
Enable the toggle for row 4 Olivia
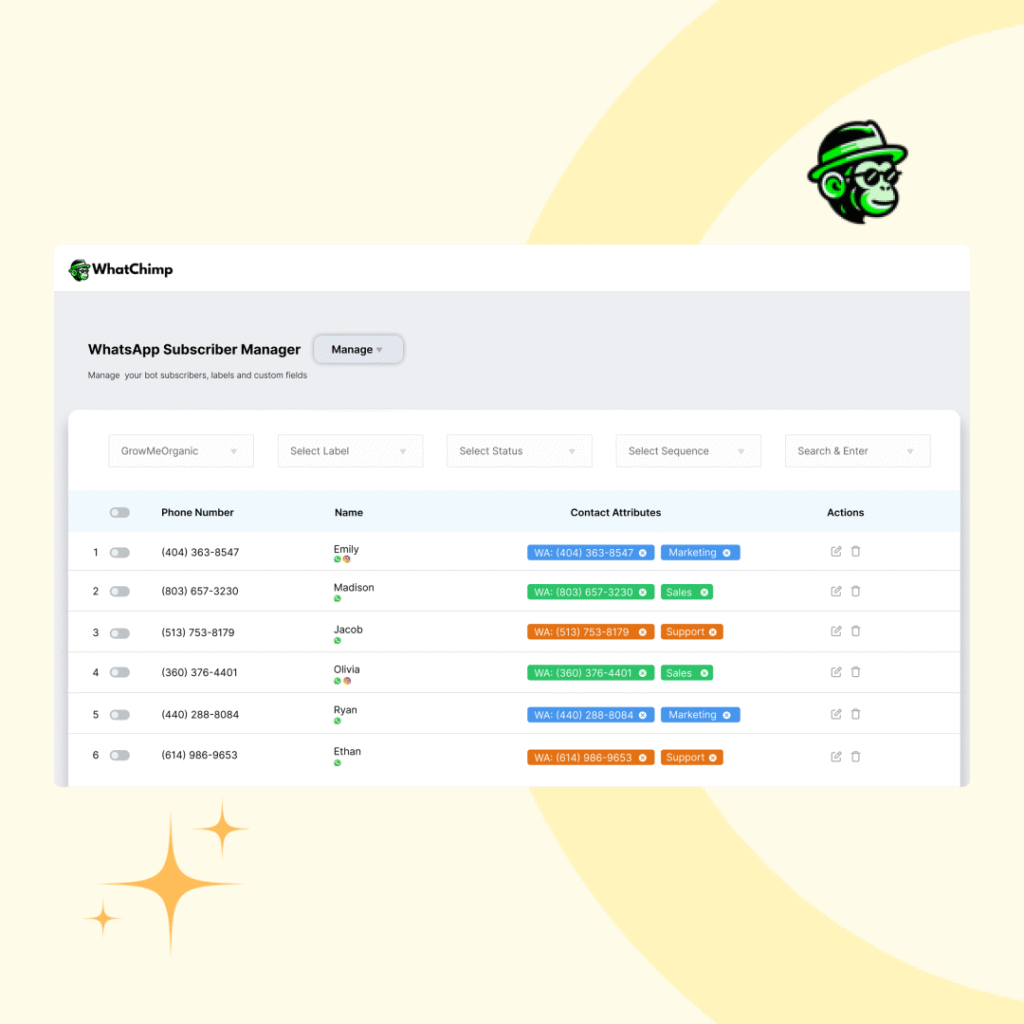[x=120, y=673]
